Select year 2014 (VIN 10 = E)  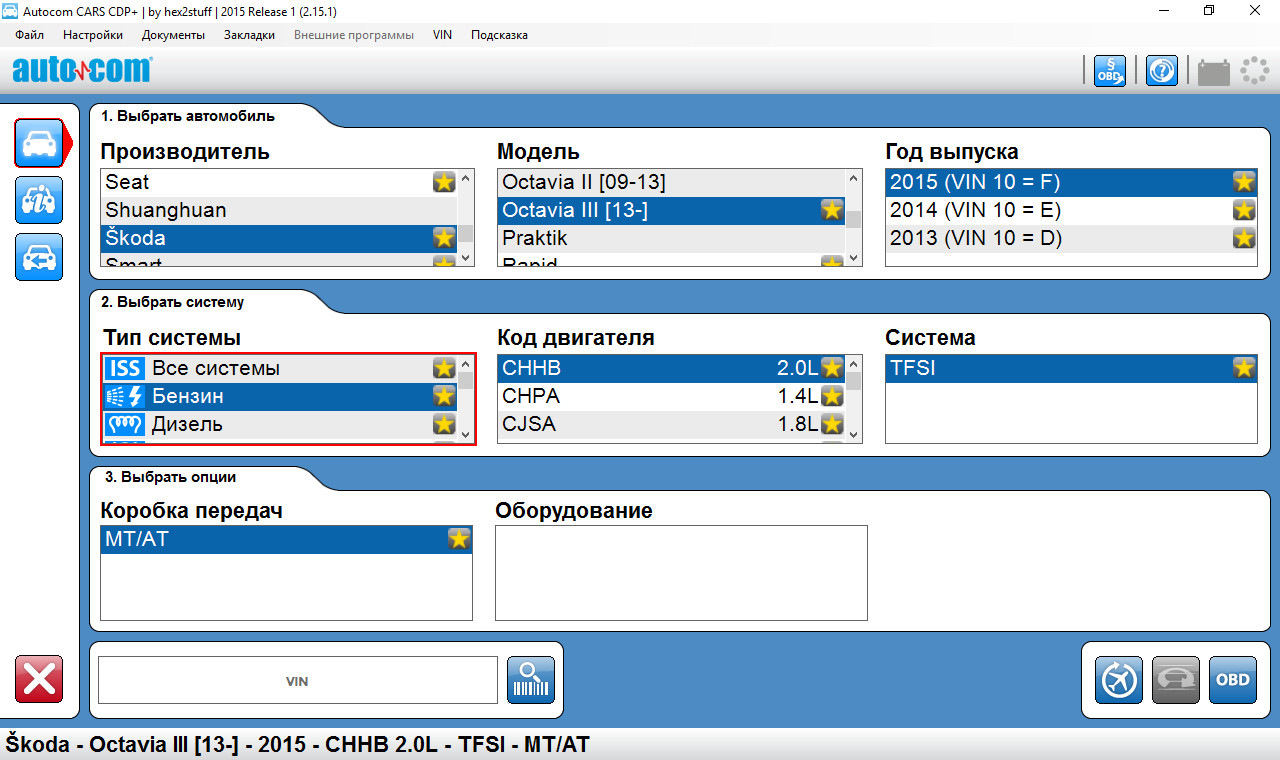click(1071, 210)
